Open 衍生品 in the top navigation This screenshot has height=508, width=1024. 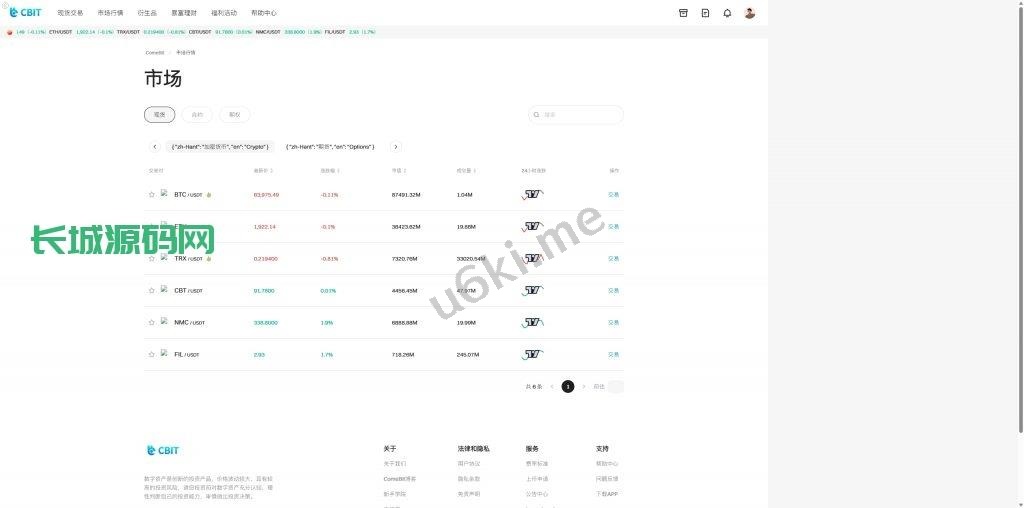[148, 13]
